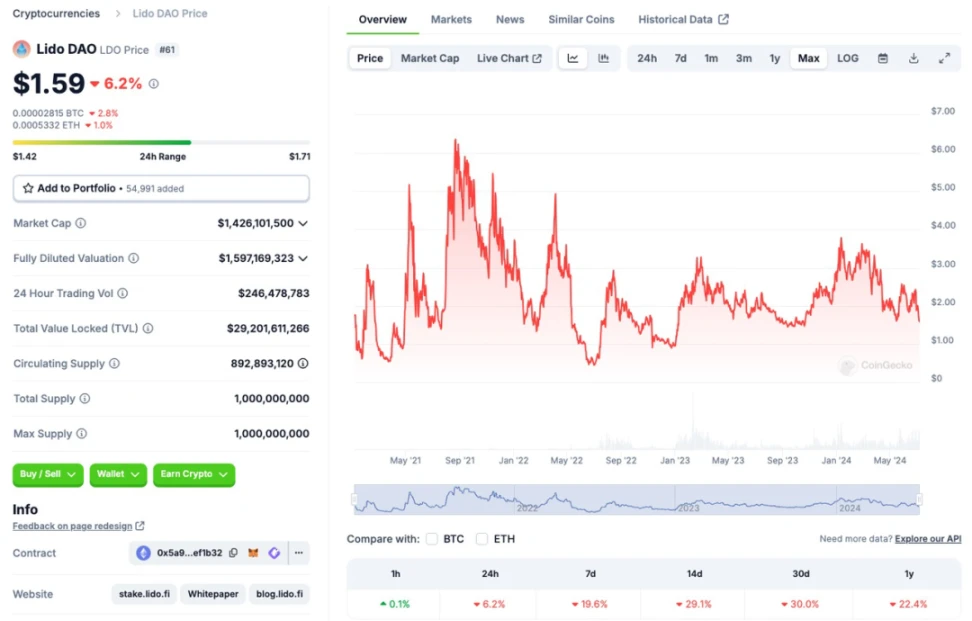Switch to the Markets tab
972x621 pixels.
[451, 19]
